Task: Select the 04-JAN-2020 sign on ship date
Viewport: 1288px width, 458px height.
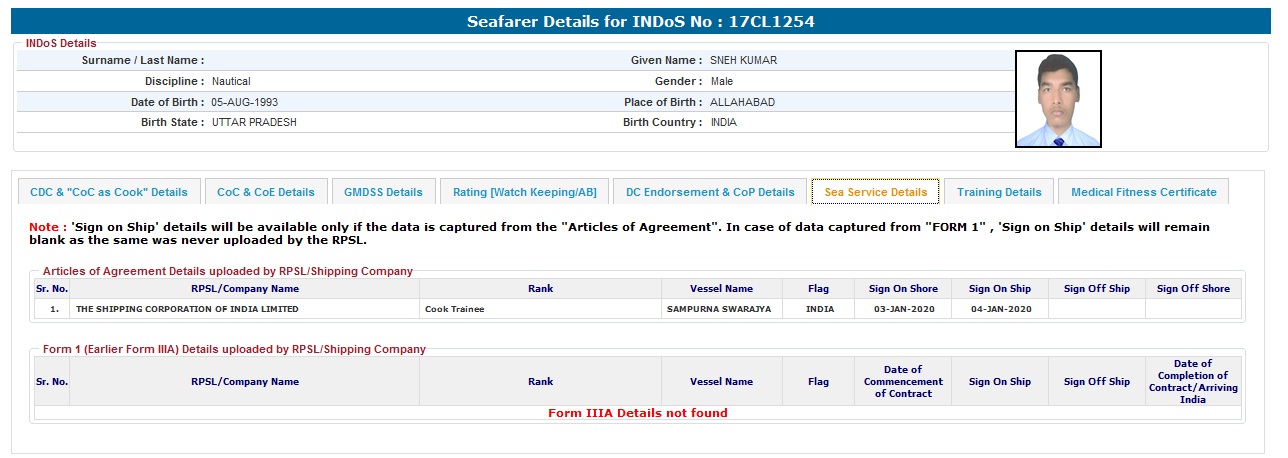Action: tap(1001, 309)
